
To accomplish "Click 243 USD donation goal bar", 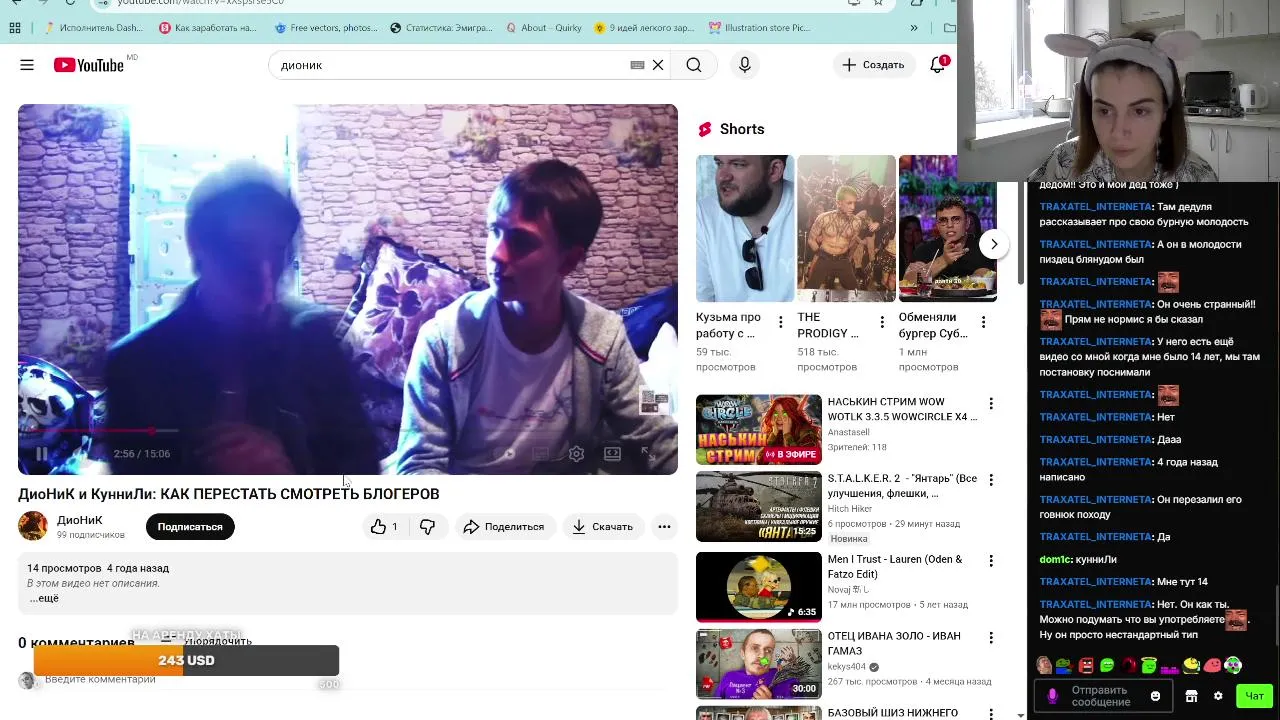I will 186,661.
